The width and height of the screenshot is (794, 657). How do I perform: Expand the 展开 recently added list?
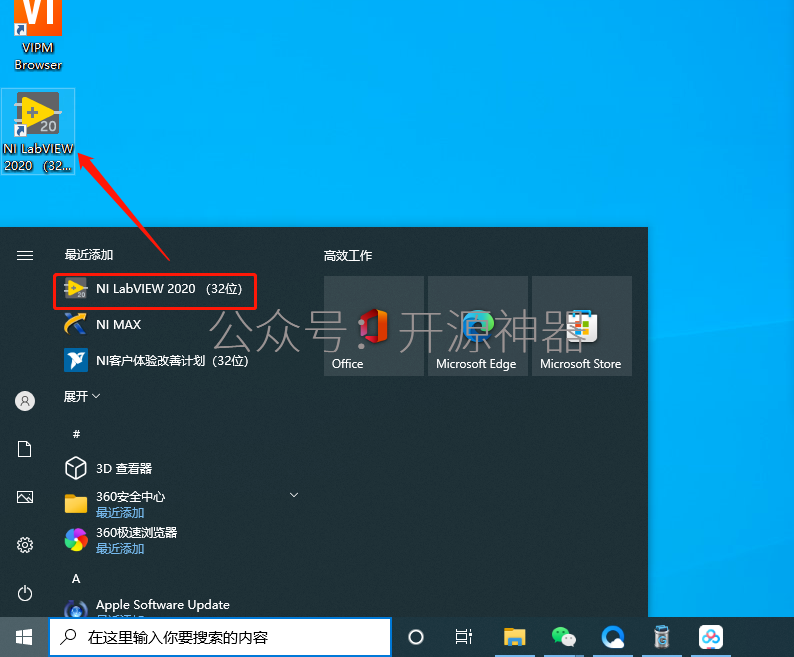tap(82, 396)
